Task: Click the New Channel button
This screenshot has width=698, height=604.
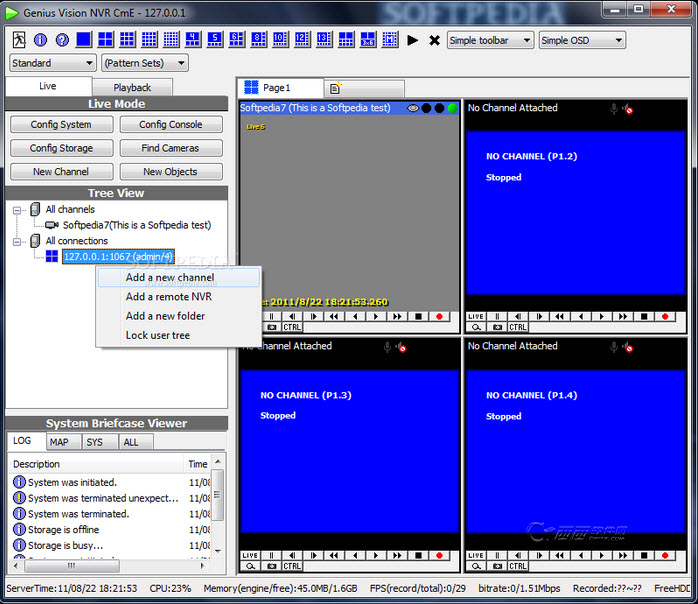Action: tap(61, 172)
